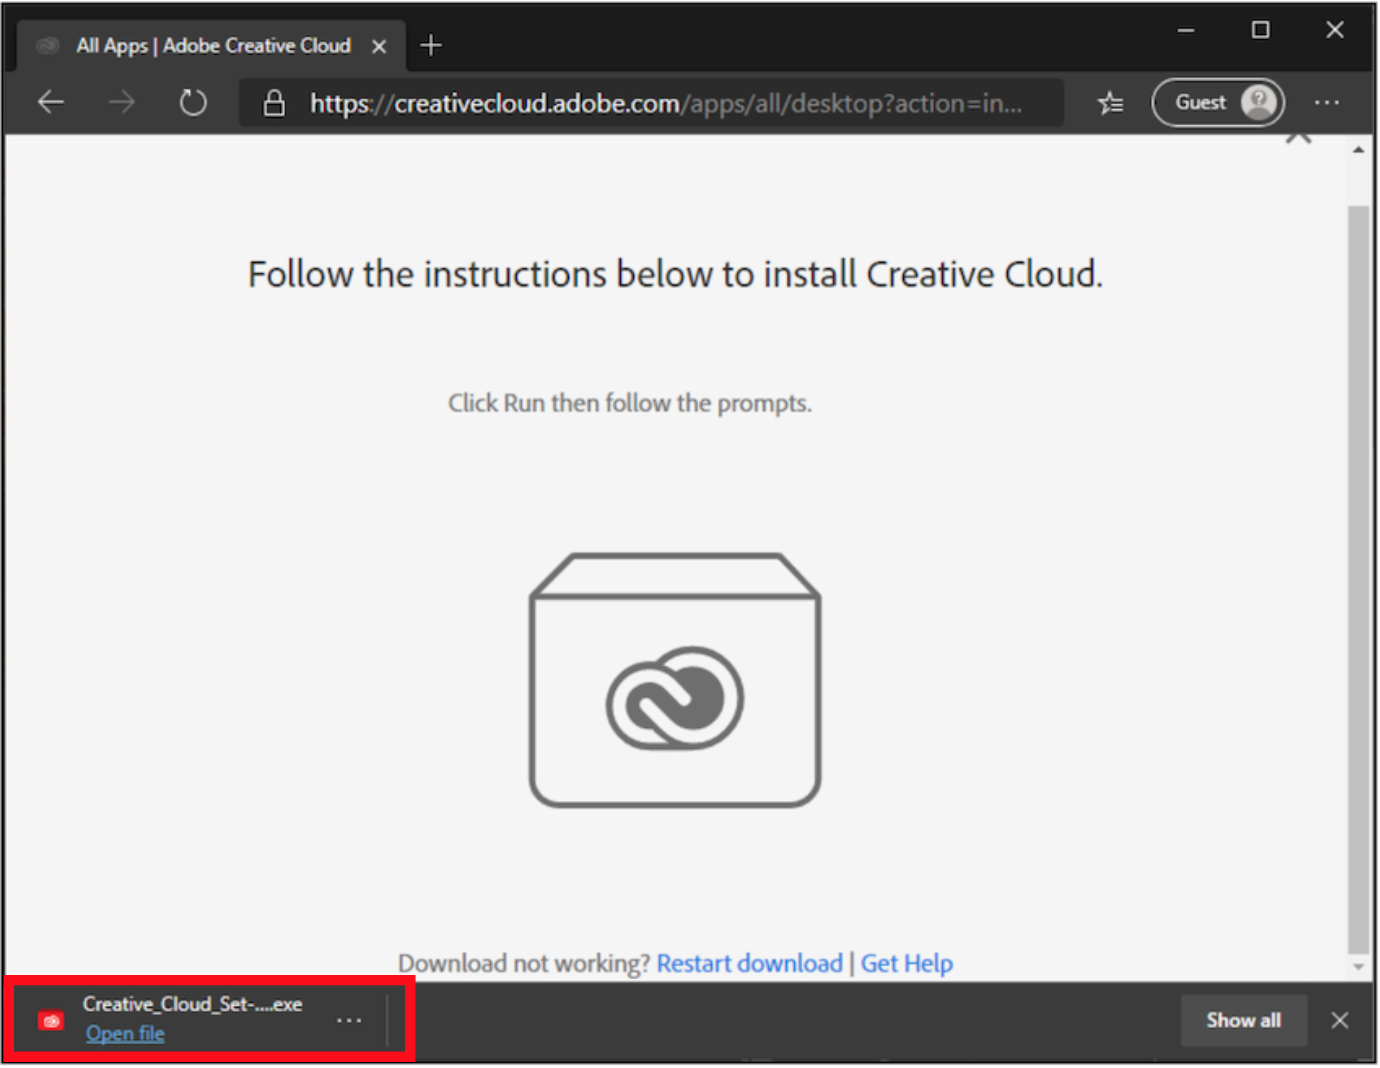Image resolution: width=1380 pixels, height=1068 pixels.
Task: Click the browser back arrow
Action: coord(51,102)
